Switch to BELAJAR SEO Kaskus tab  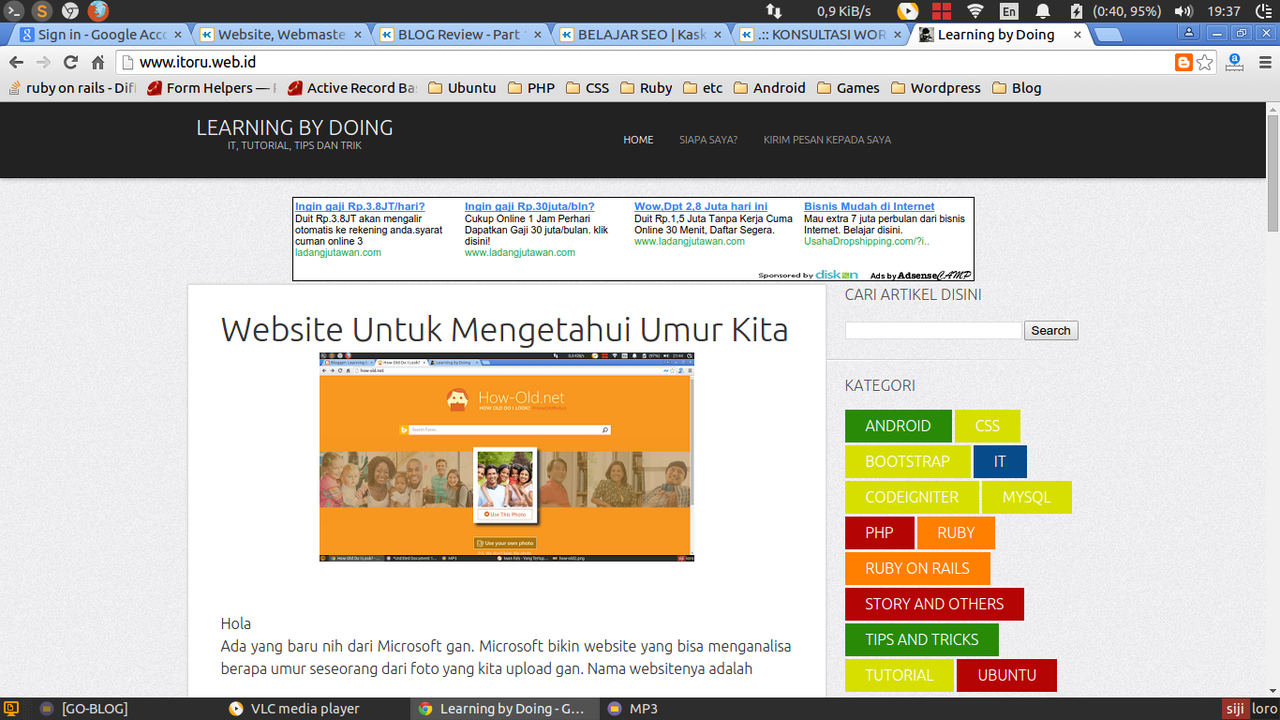coord(640,34)
